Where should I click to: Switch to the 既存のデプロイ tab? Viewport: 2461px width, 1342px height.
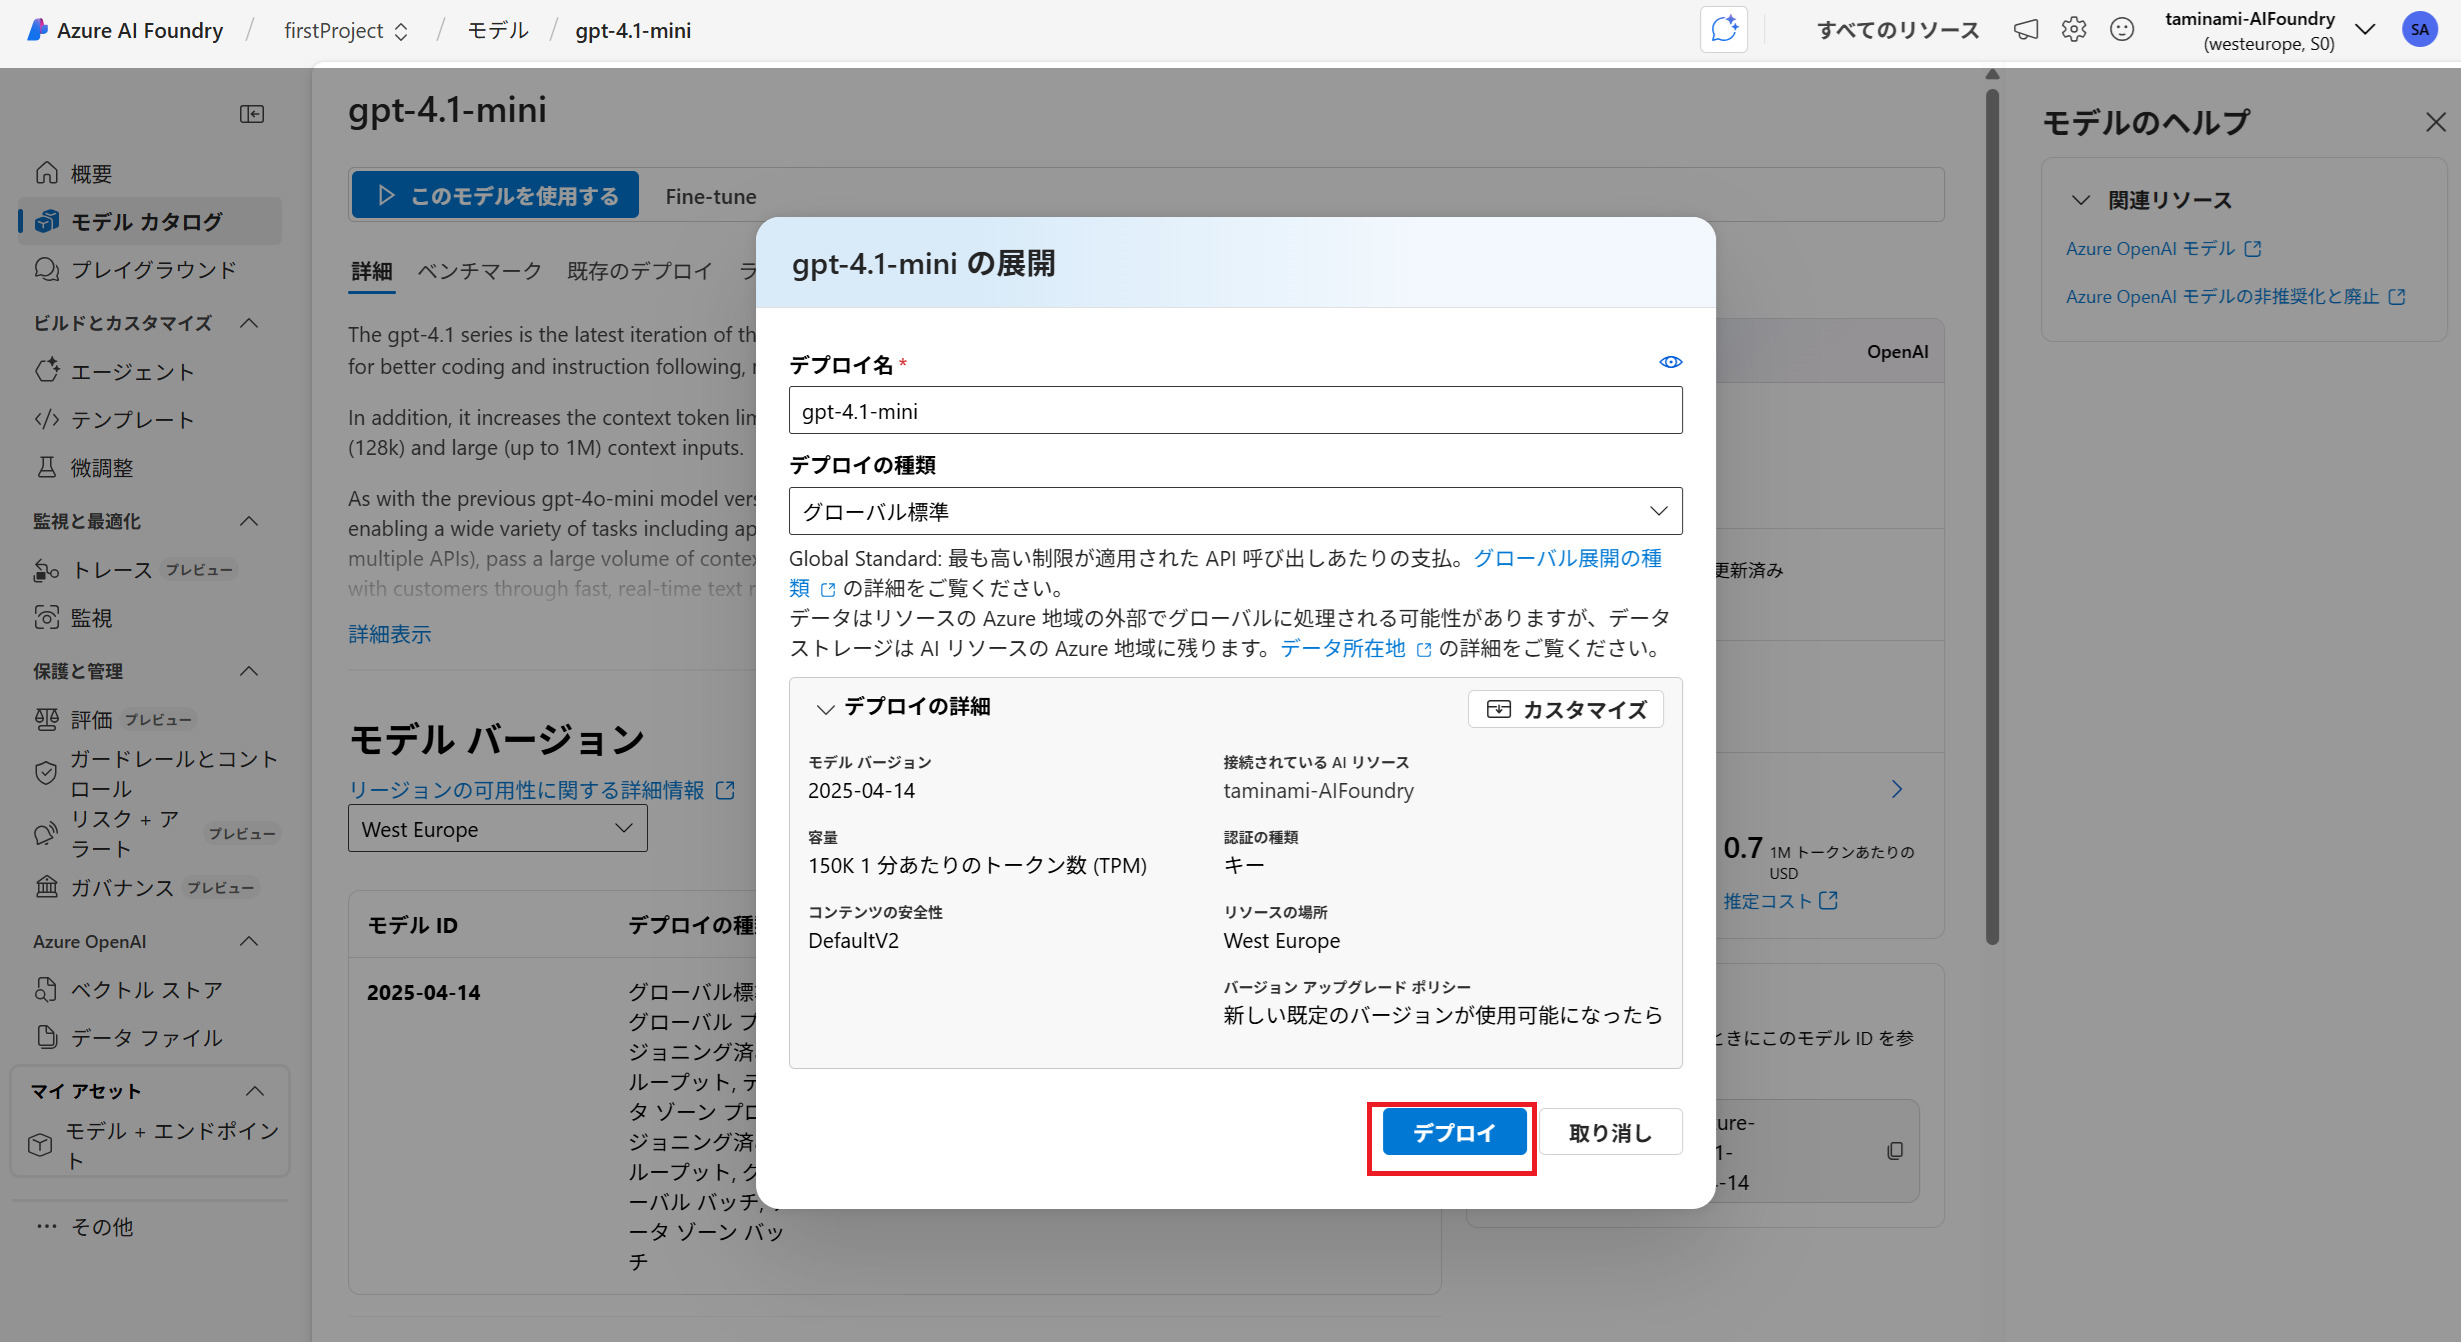coord(640,271)
